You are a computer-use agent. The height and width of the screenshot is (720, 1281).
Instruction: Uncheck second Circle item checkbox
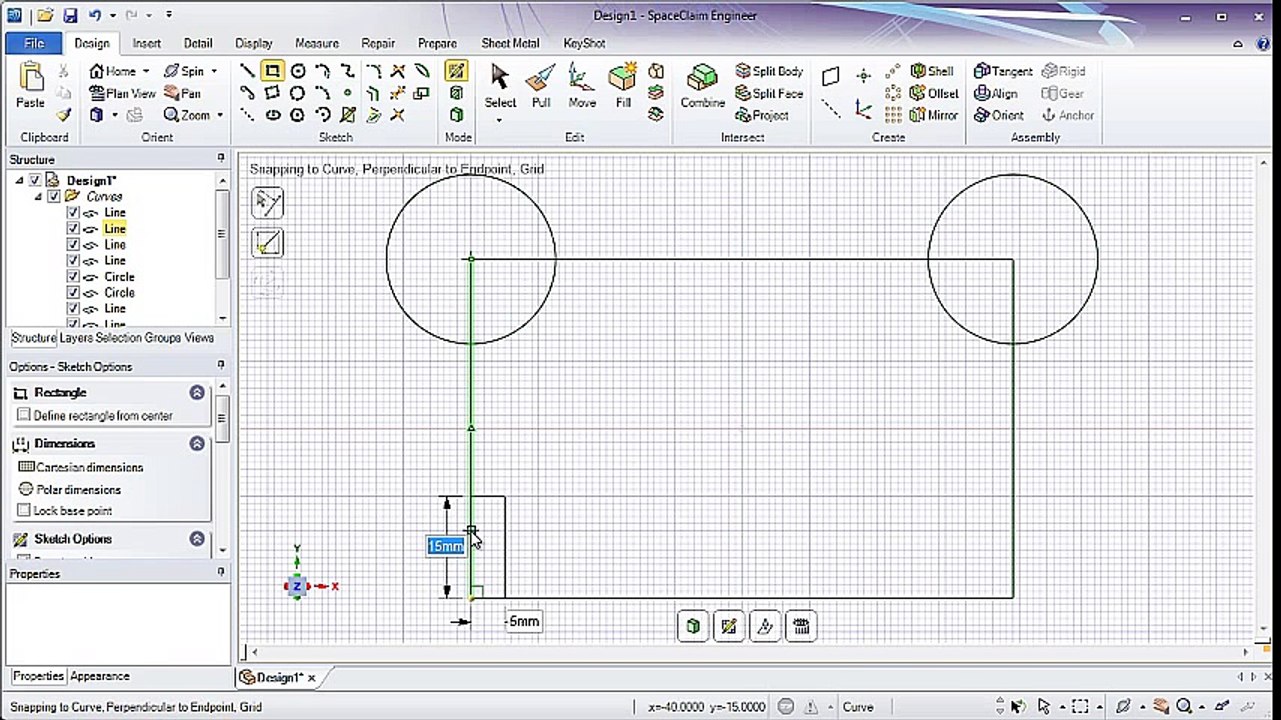click(73, 292)
